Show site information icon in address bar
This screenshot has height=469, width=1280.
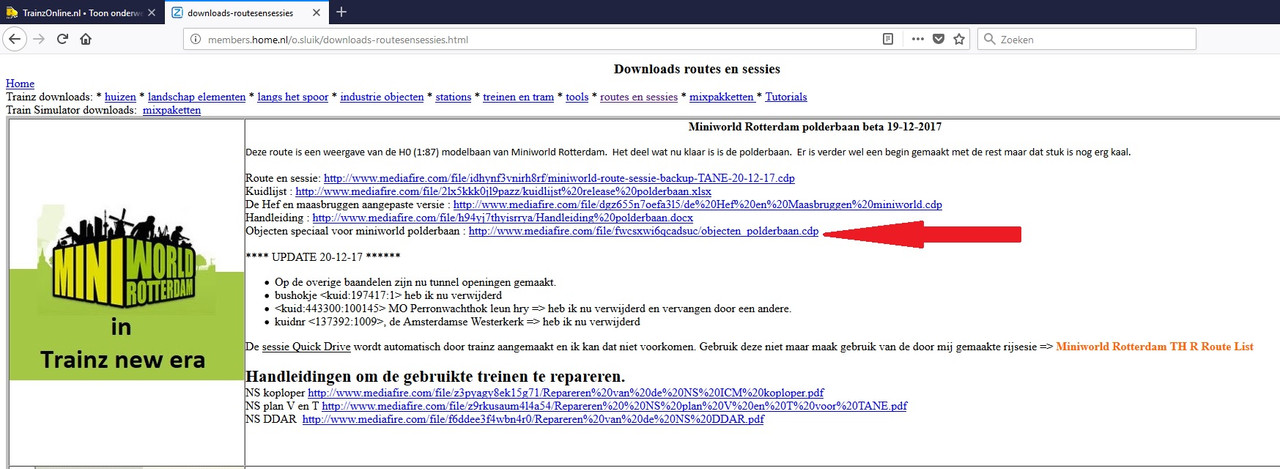tap(194, 40)
